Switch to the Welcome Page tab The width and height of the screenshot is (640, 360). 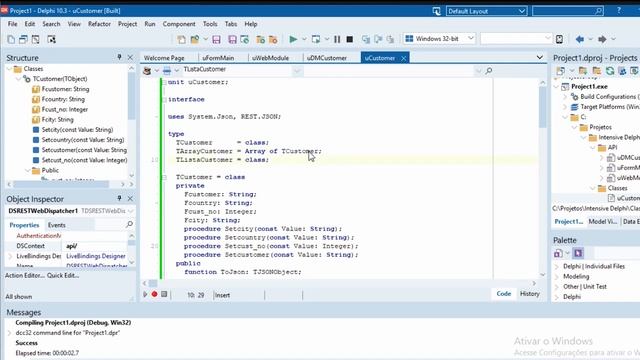pos(164,58)
